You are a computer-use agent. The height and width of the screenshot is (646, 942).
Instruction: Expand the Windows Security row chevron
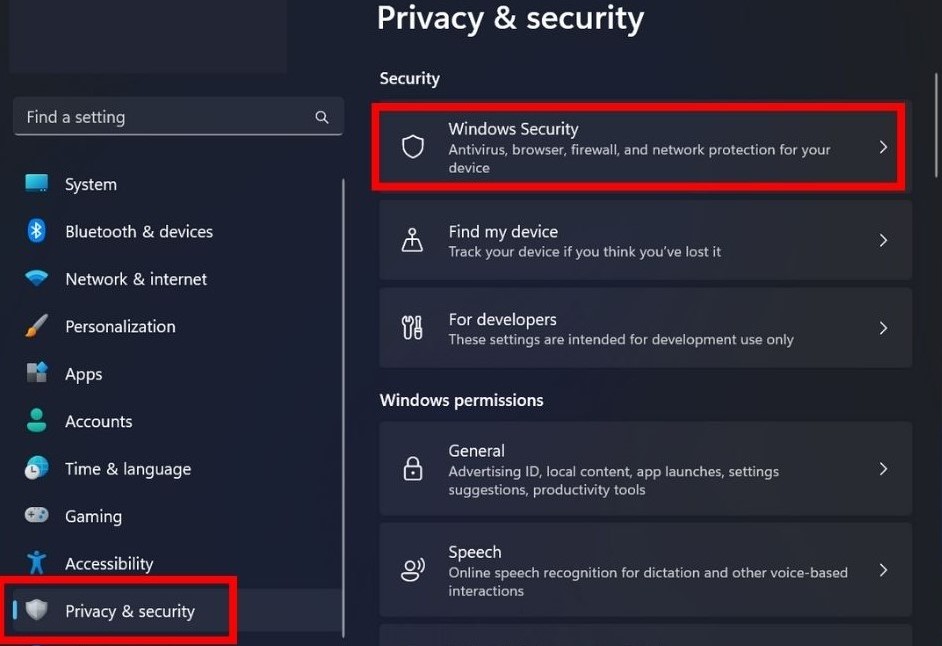[x=883, y=146]
